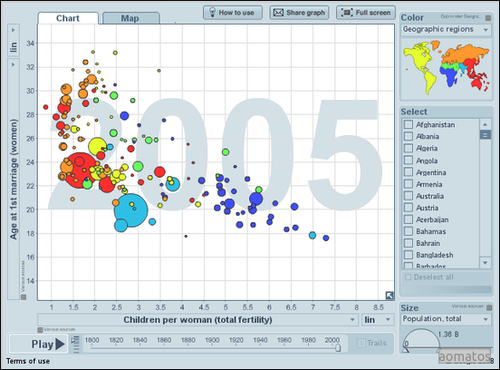Click the country list scroll-down arrow
Image resolution: width=500 pixels, height=370 pixels.
pos(485,263)
